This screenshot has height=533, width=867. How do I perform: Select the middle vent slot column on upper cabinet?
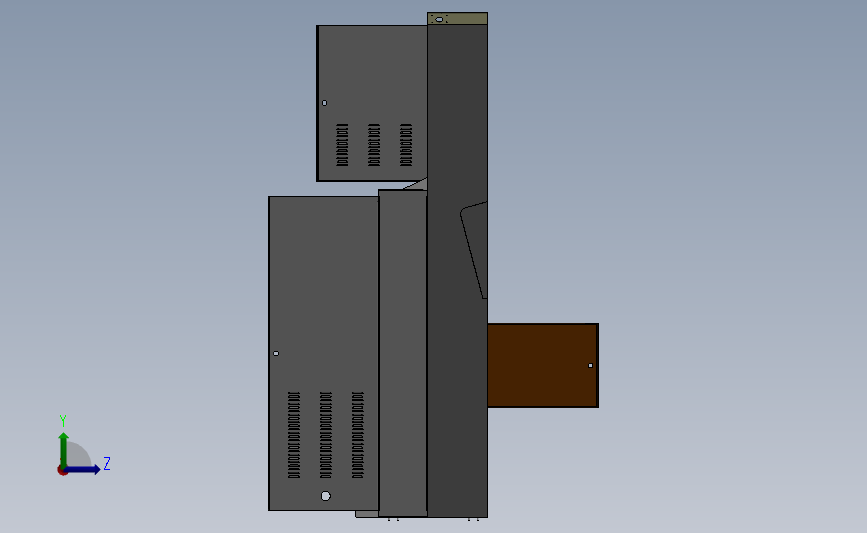pyautogui.click(x=374, y=145)
